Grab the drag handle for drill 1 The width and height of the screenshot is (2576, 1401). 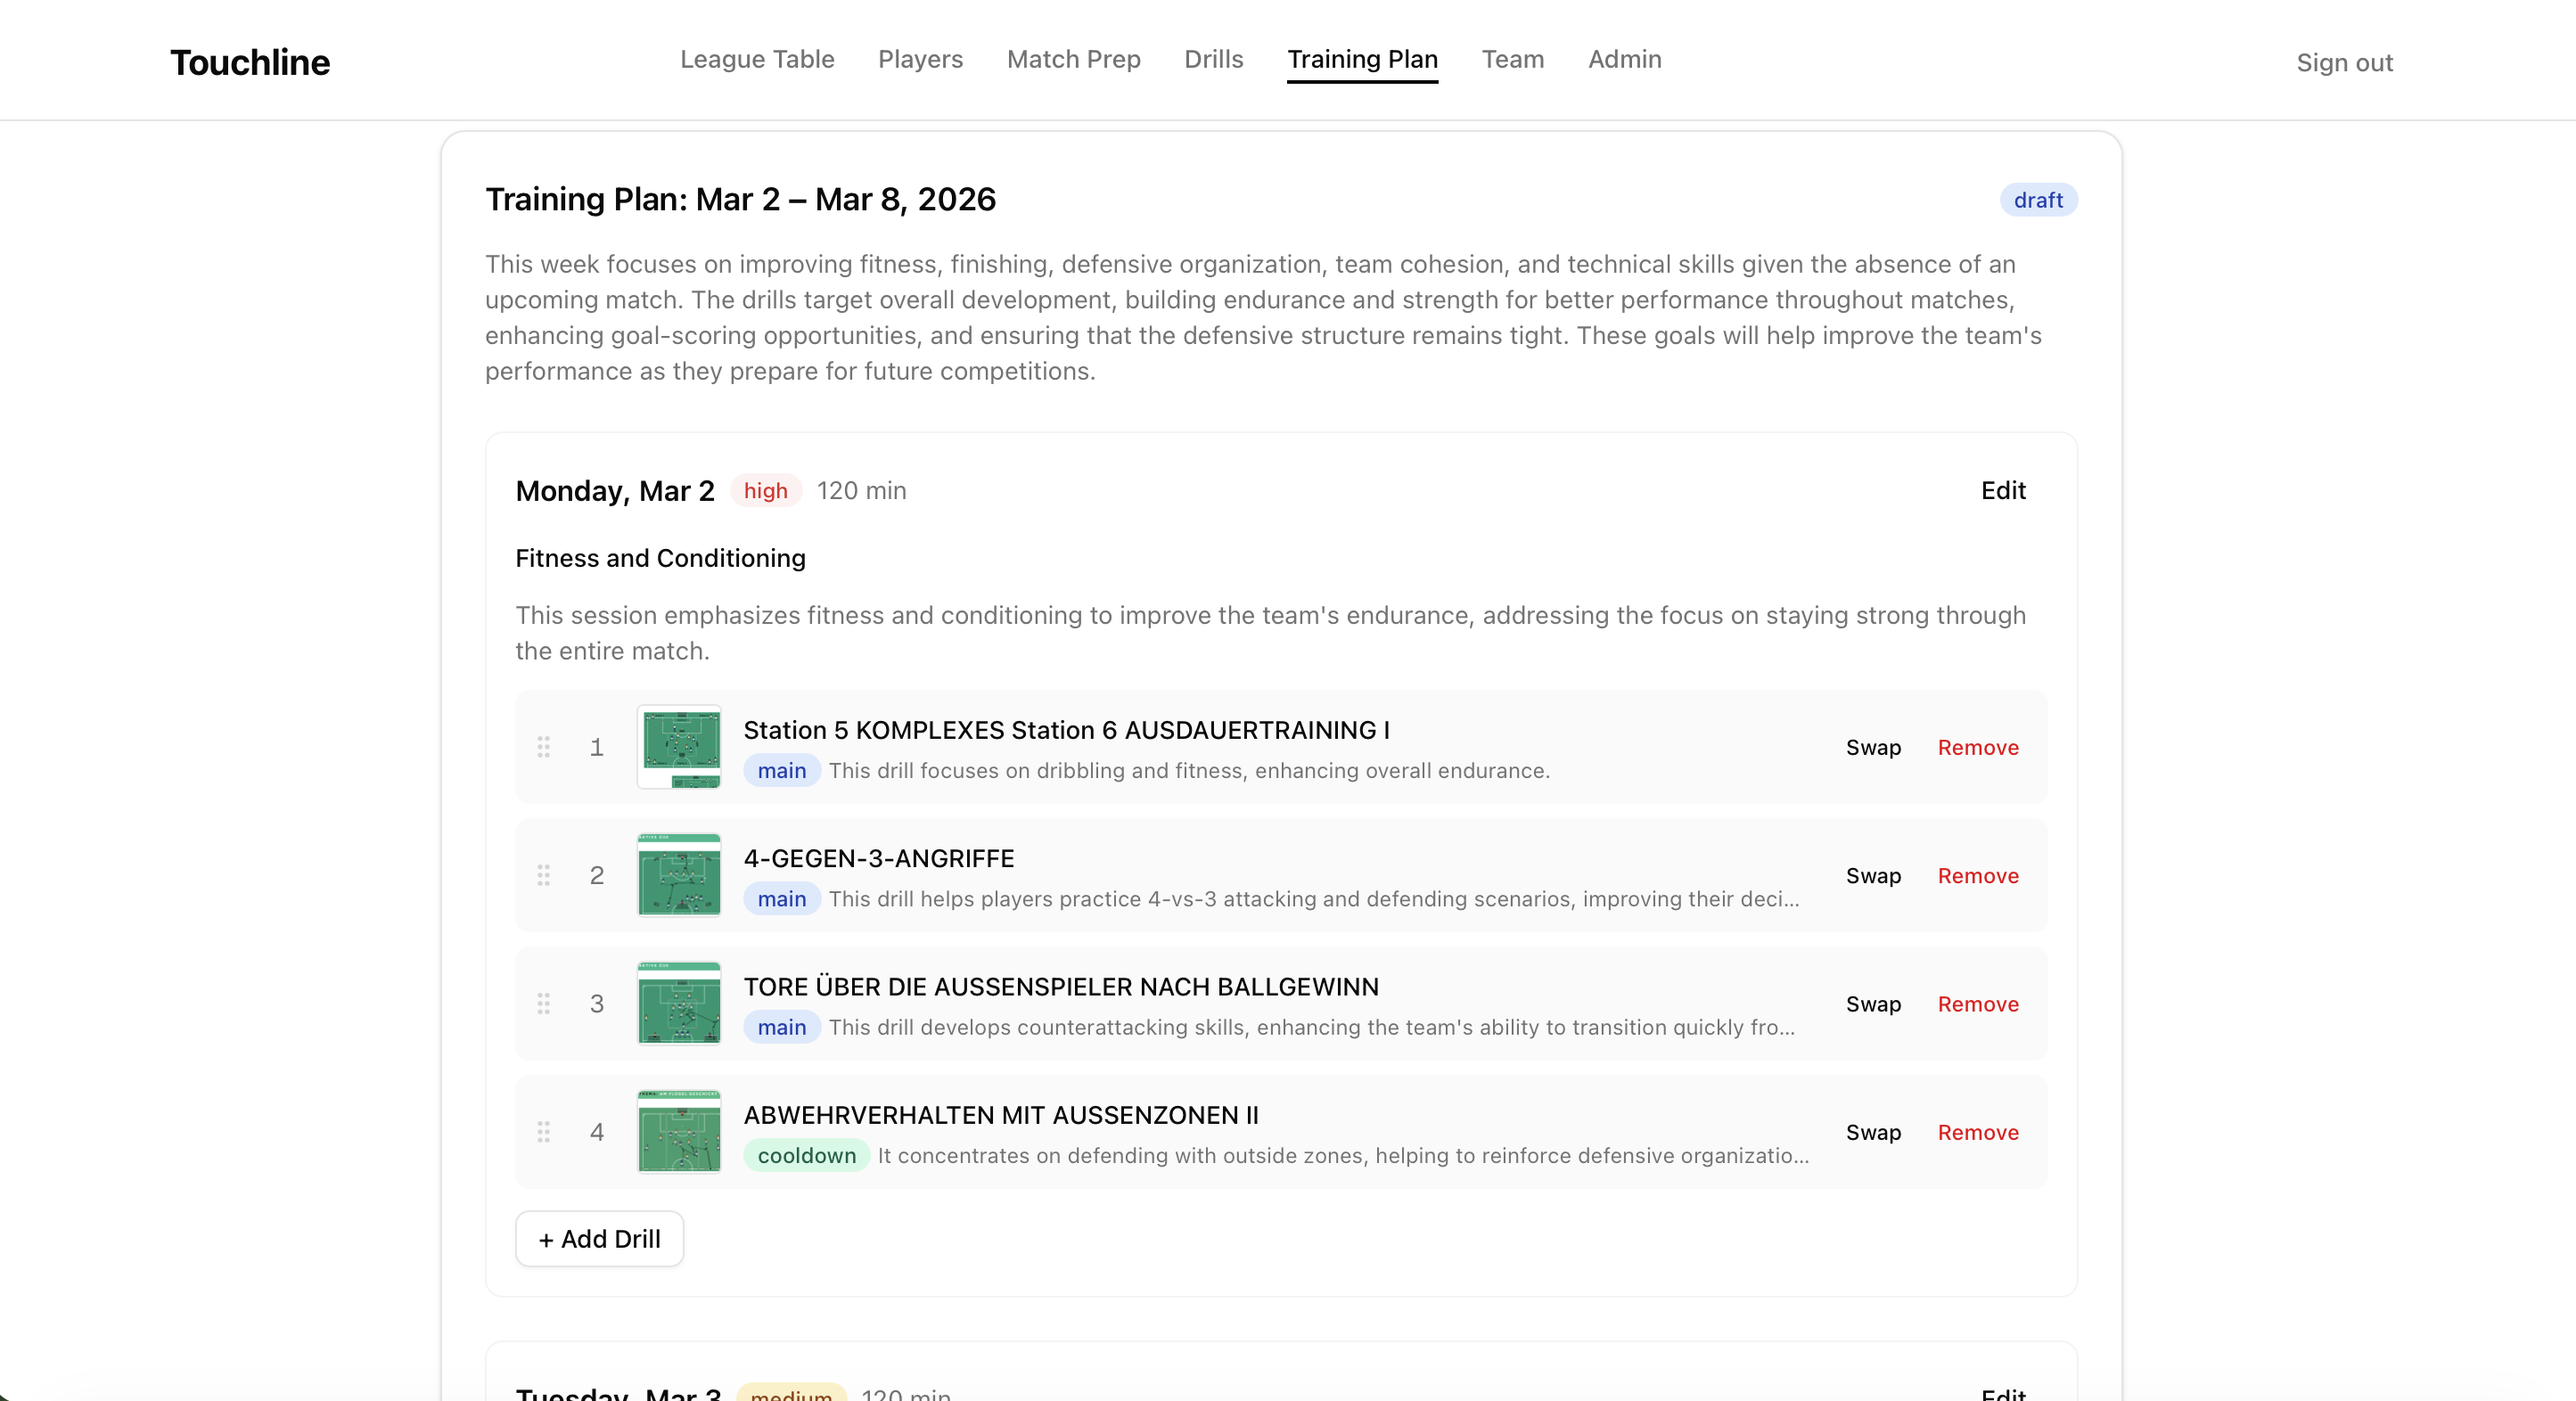pyautogui.click(x=543, y=747)
